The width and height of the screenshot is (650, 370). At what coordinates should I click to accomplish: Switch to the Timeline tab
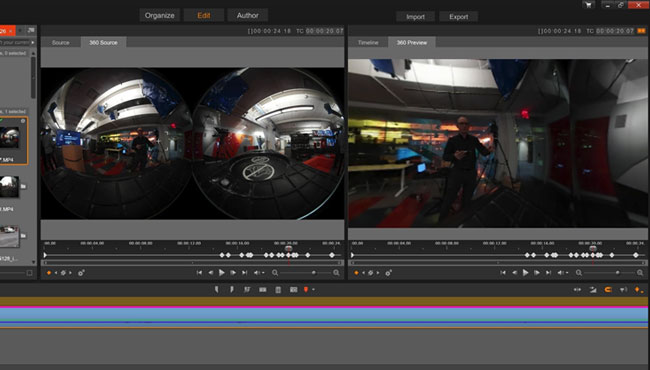tap(368, 42)
